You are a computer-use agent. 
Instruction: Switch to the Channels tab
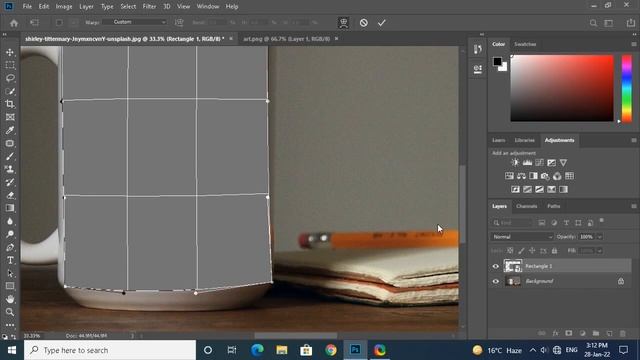pos(527,206)
